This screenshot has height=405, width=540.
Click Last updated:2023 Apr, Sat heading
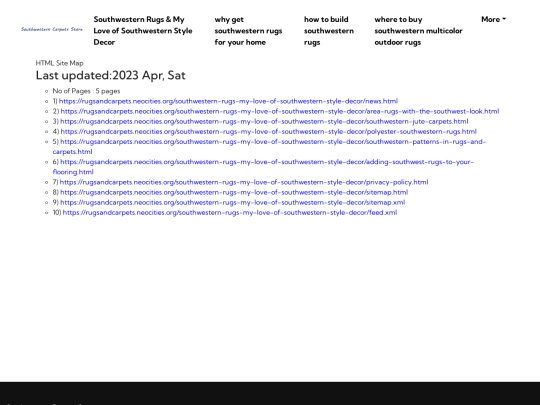pos(111,75)
